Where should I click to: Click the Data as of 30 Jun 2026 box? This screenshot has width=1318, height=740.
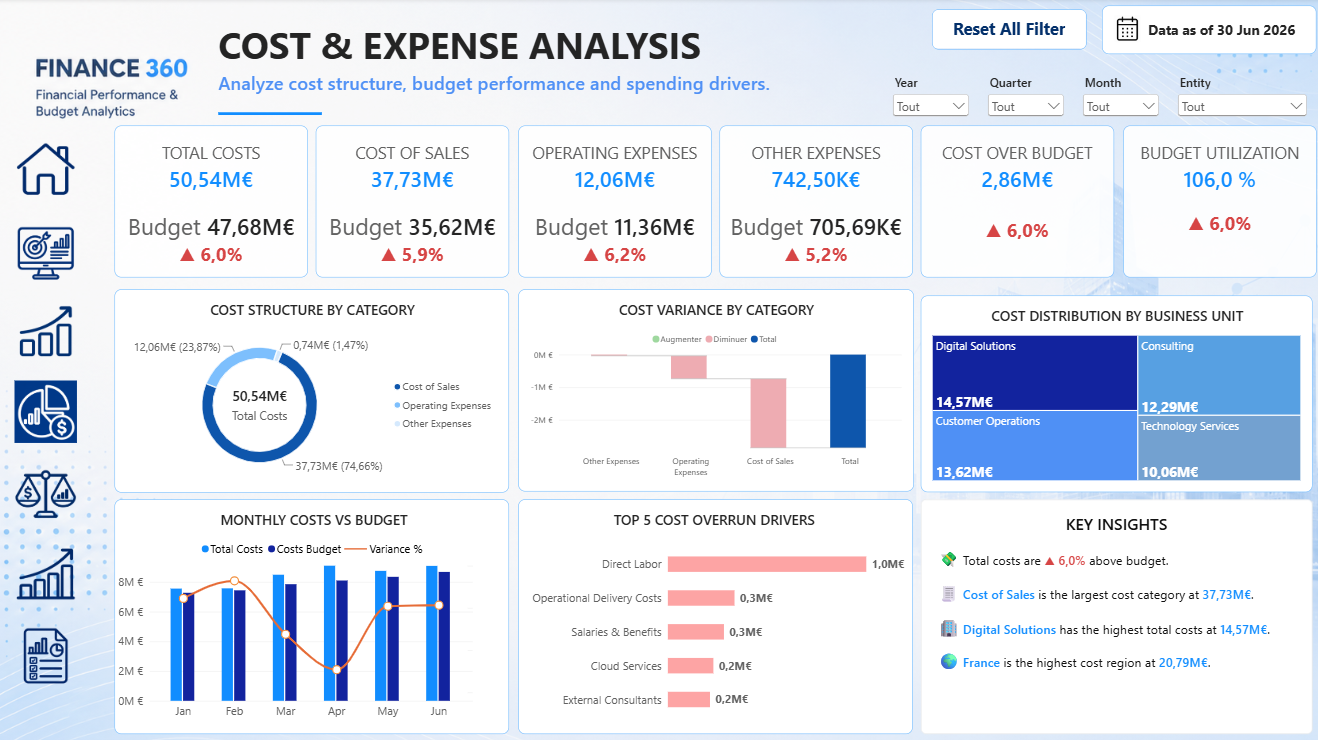1208,30
